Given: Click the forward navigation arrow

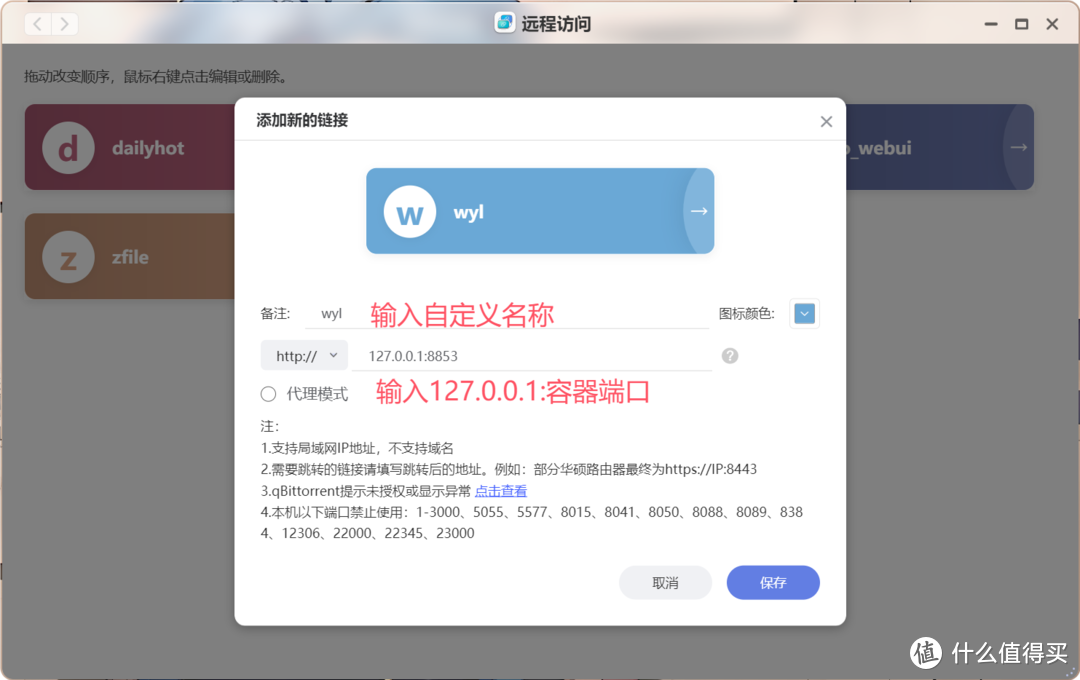Looking at the screenshot, I should pyautogui.click(x=63, y=23).
